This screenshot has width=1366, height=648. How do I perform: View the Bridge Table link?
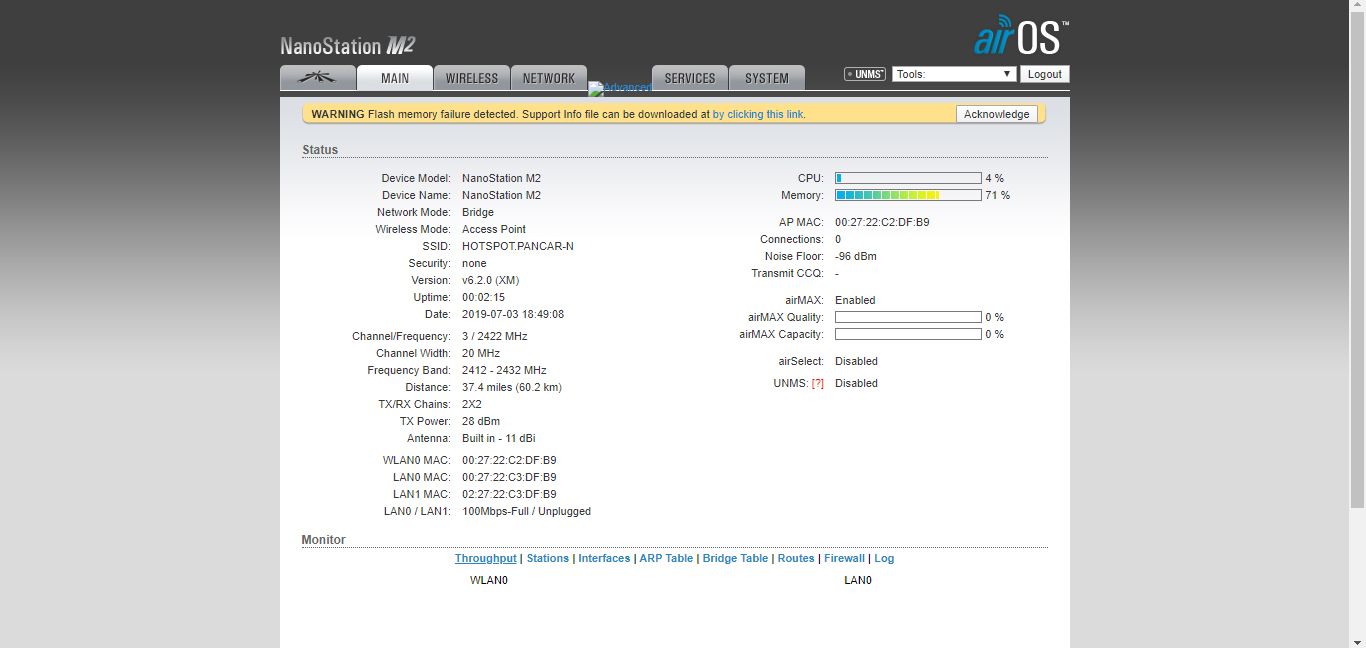tap(735, 559)
